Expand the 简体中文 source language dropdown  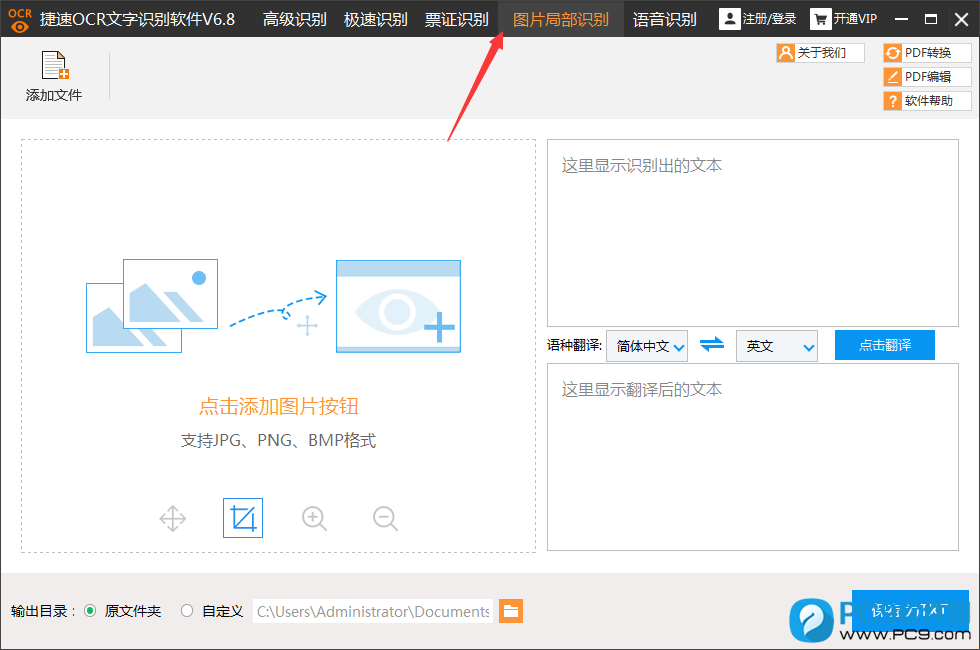click(647, 346)
